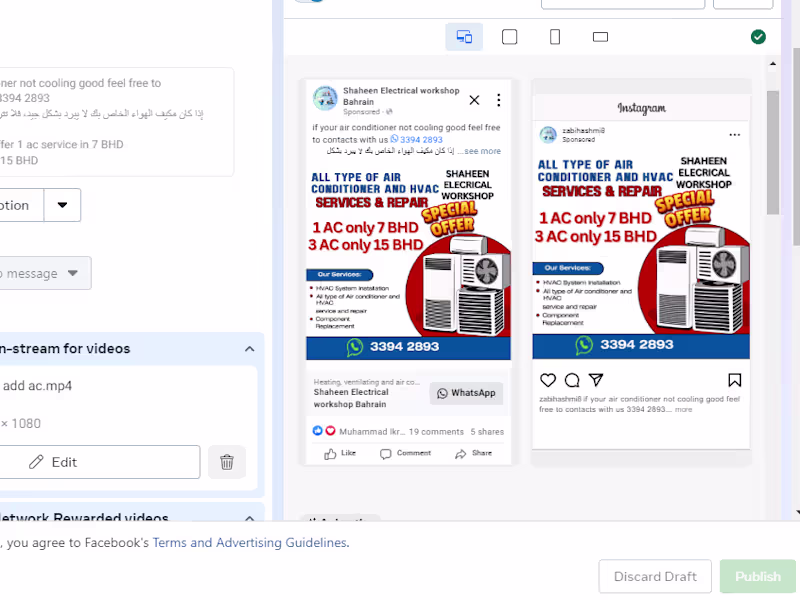Click the 3394 2893 WhatsApp number link
The image size is (800, 600).
(x=417, y=139)
